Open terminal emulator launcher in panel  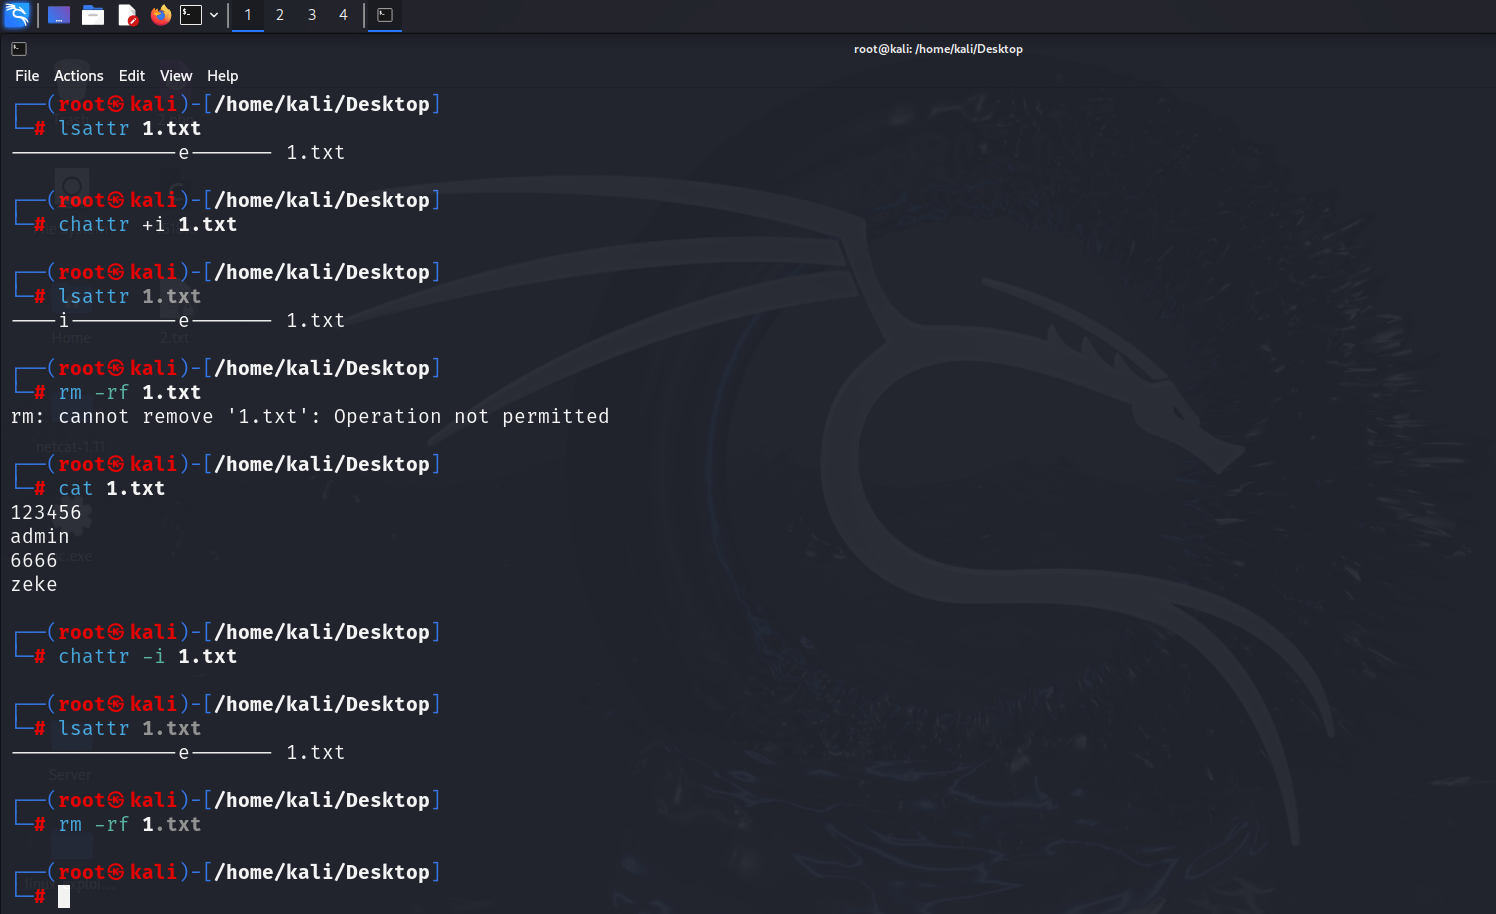(191, 15)
